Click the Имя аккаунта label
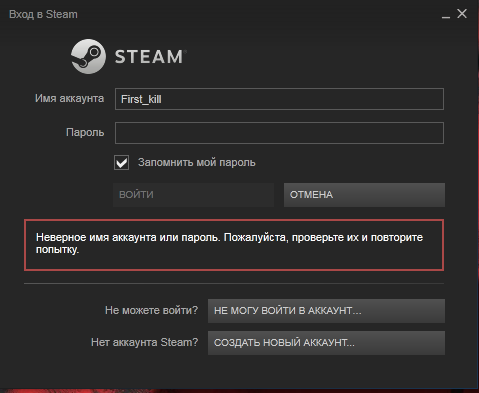 pos(69,98)
